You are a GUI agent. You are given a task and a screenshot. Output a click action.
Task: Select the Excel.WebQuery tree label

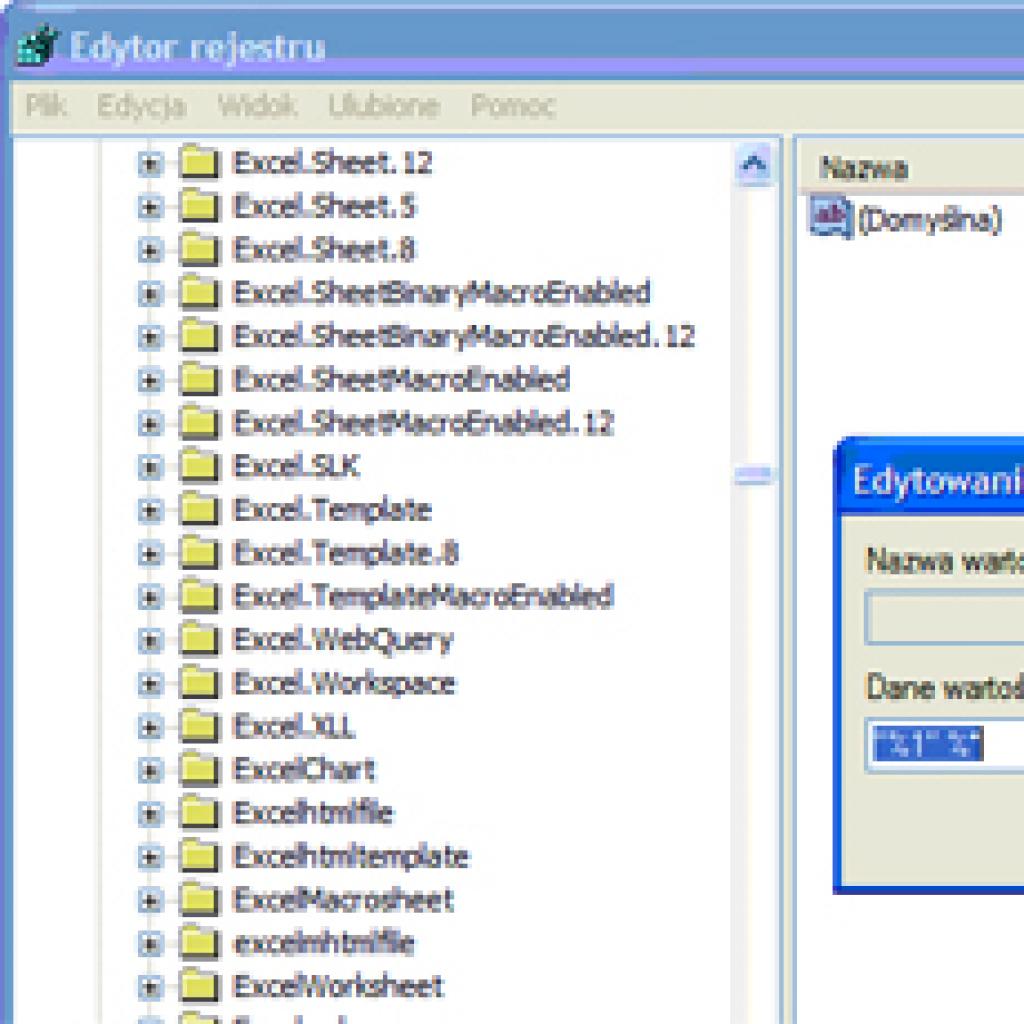342,640
